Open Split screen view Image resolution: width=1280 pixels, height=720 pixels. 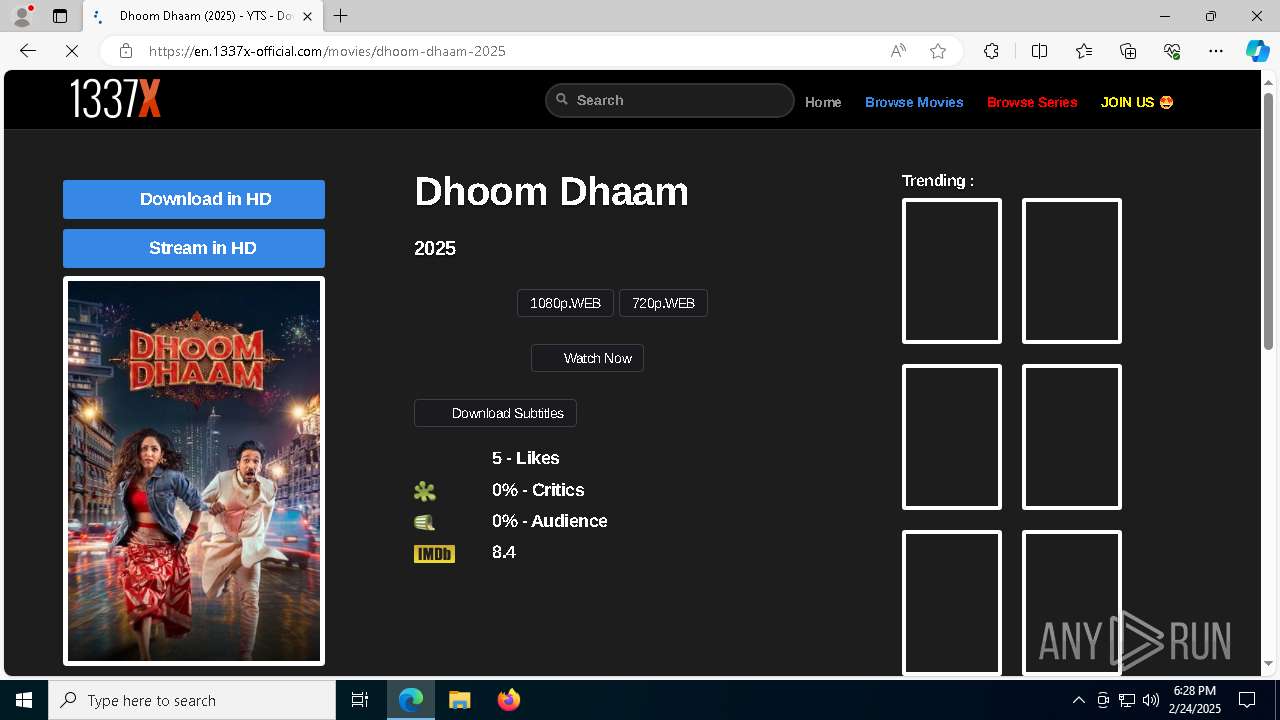point(1039,51)
